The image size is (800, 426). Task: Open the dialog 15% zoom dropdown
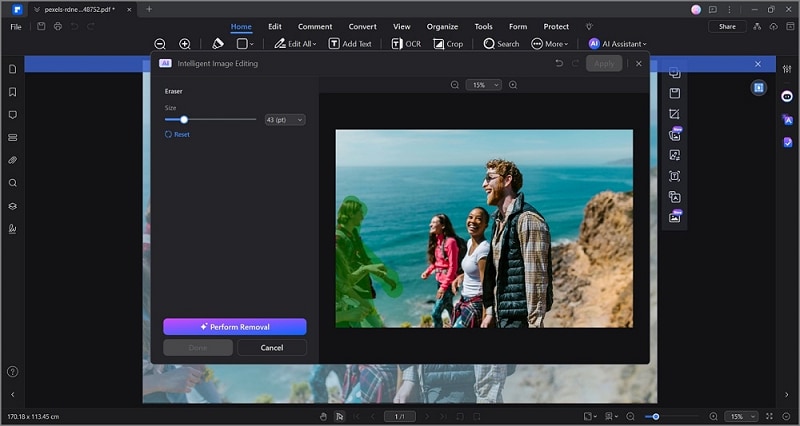point(483,85)
